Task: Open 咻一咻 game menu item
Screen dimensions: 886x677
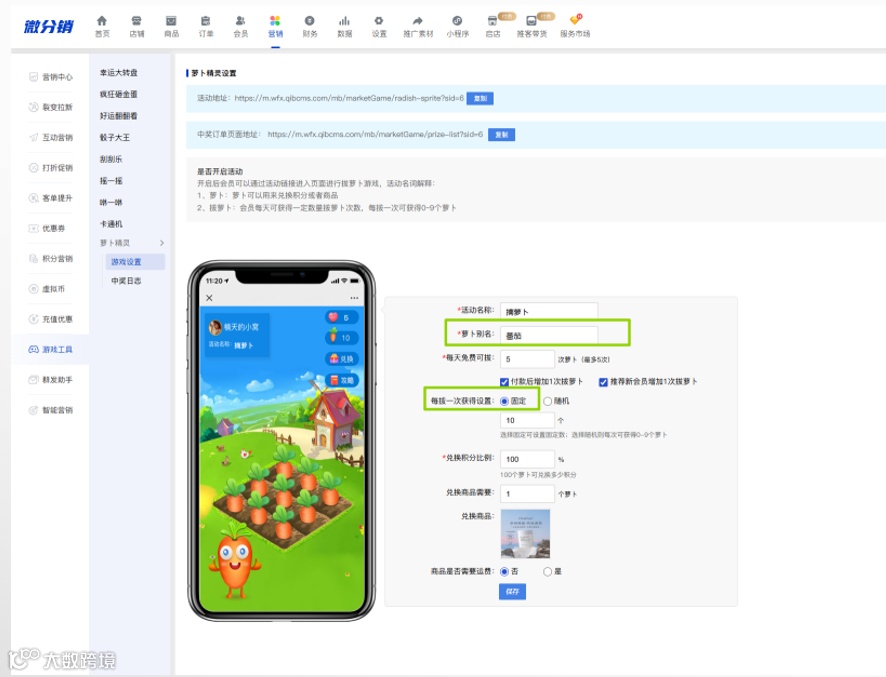Action: [111, 202]
